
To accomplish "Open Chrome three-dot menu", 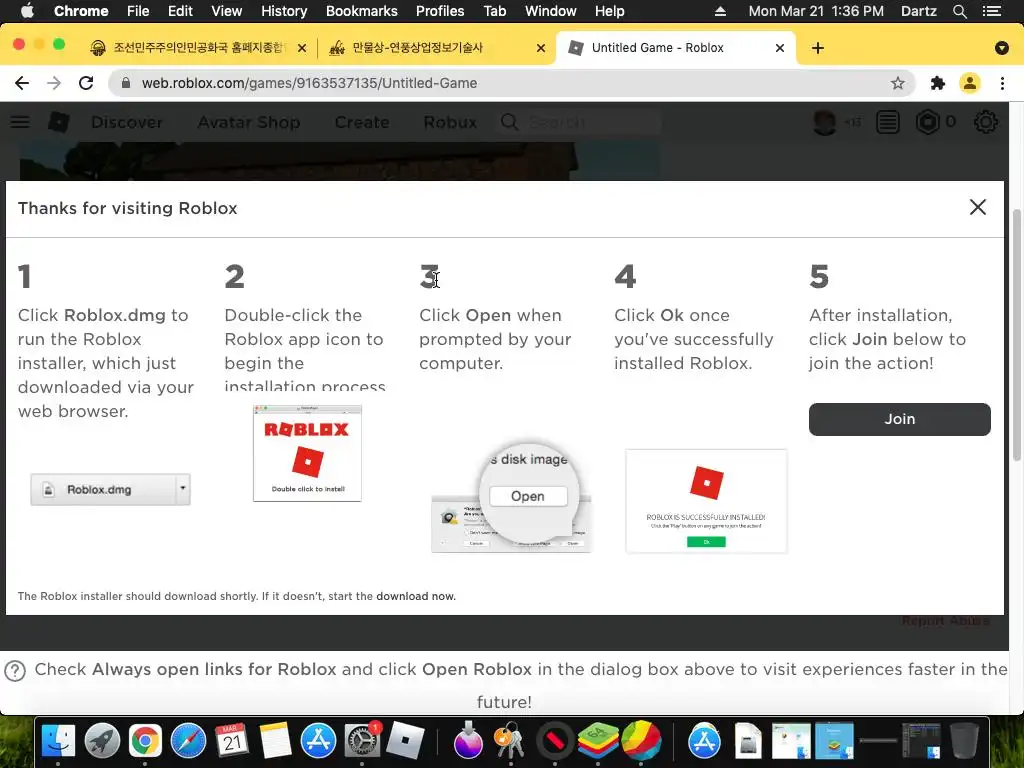I will click(1002, 83).
